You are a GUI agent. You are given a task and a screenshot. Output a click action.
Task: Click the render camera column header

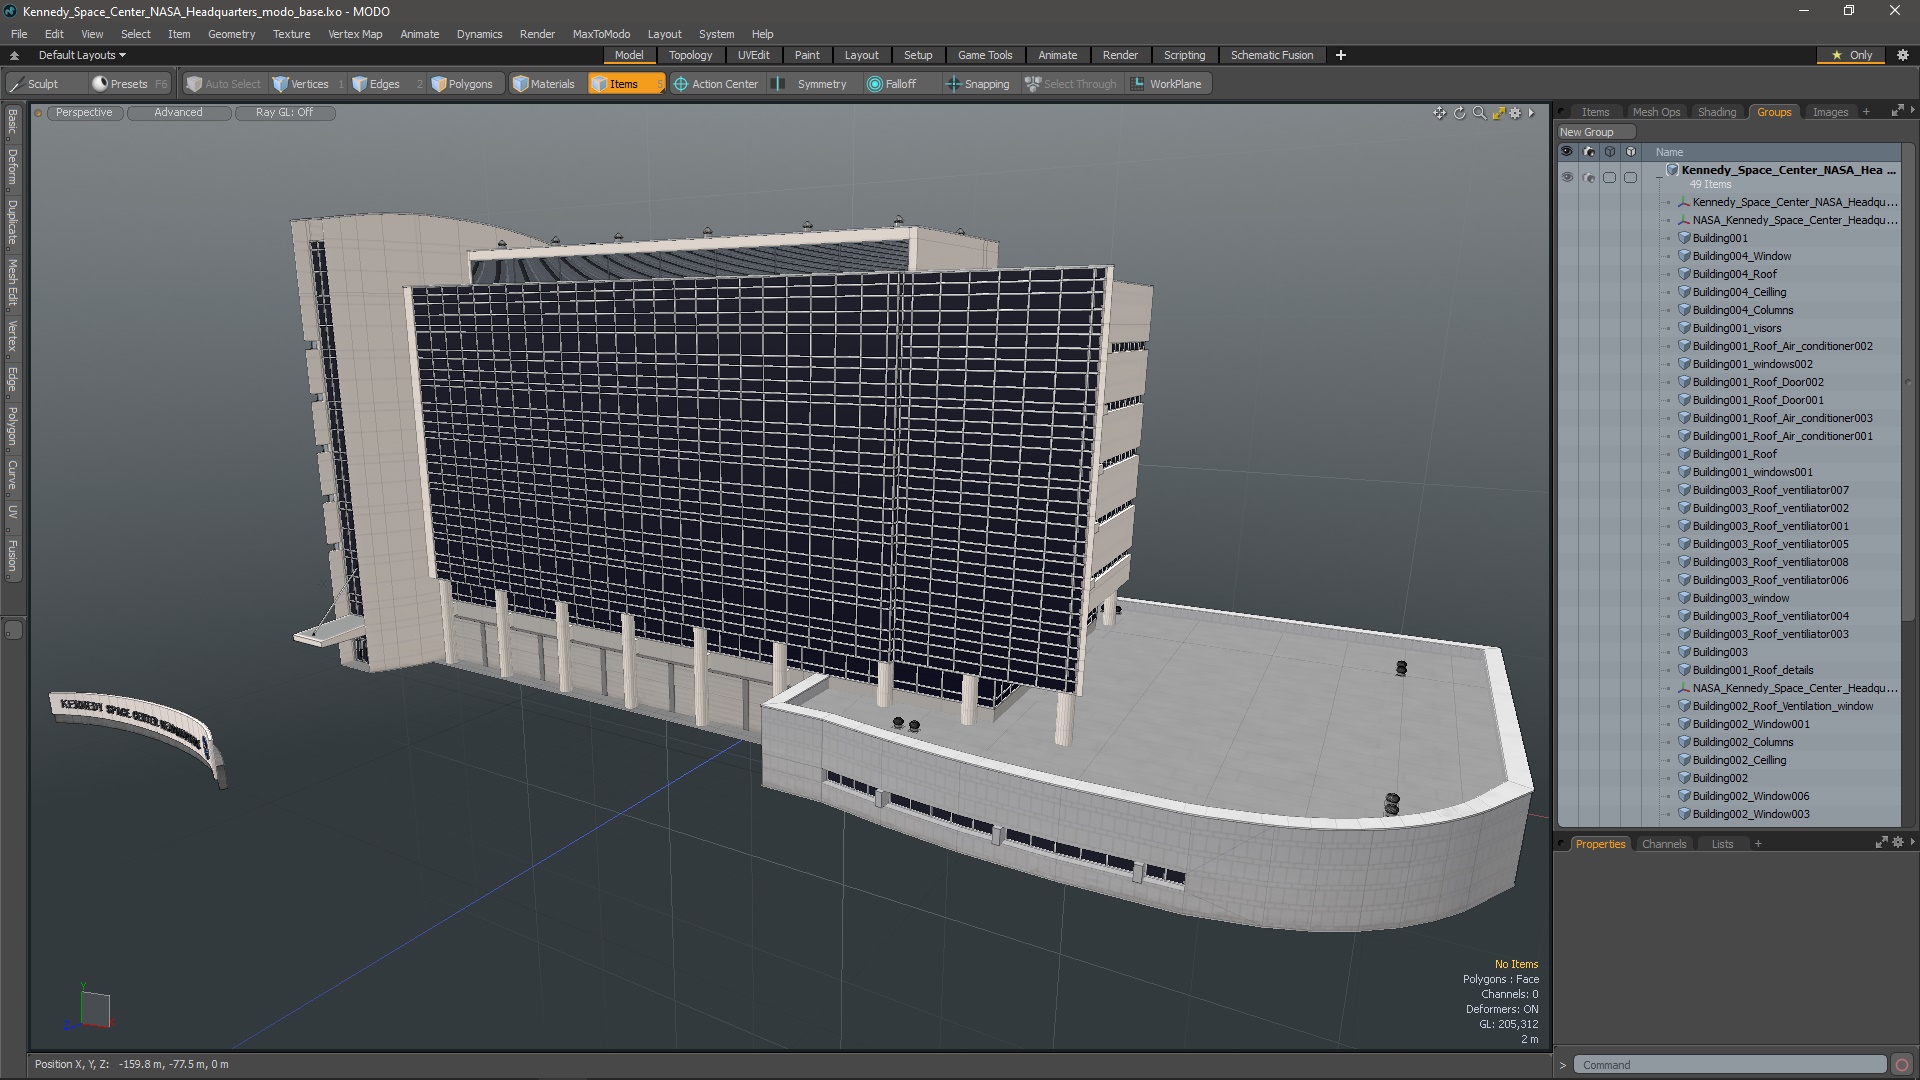tap(1589, 152)
